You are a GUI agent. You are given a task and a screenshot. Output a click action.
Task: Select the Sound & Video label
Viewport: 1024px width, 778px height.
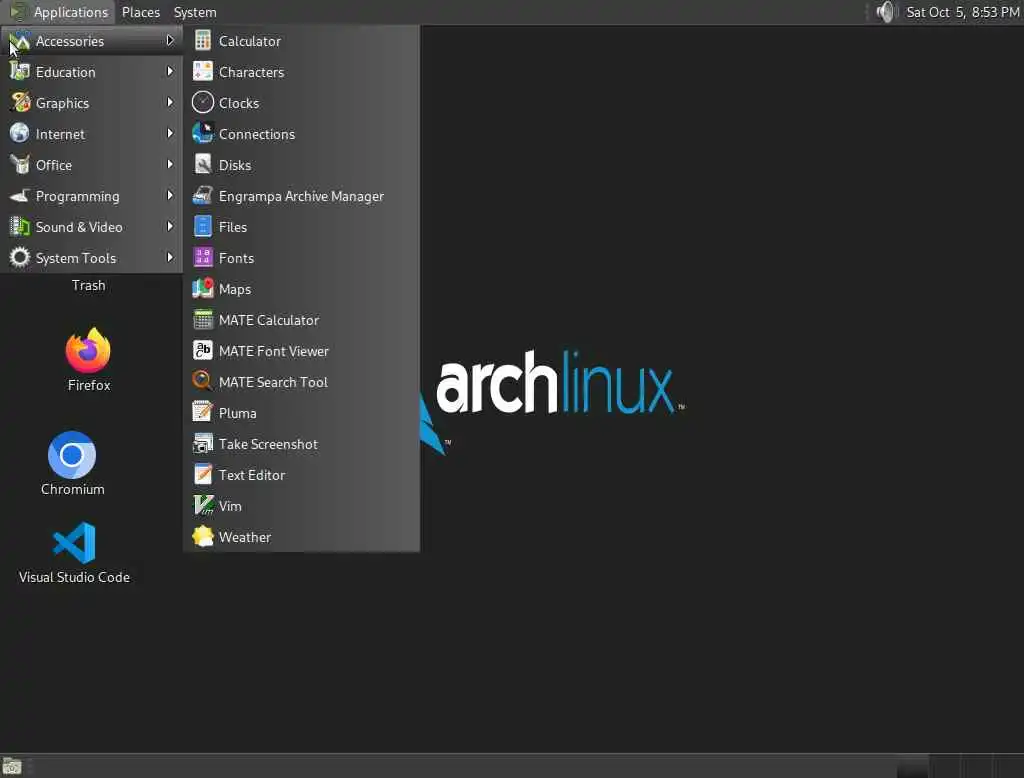click(x=78, y=227)
